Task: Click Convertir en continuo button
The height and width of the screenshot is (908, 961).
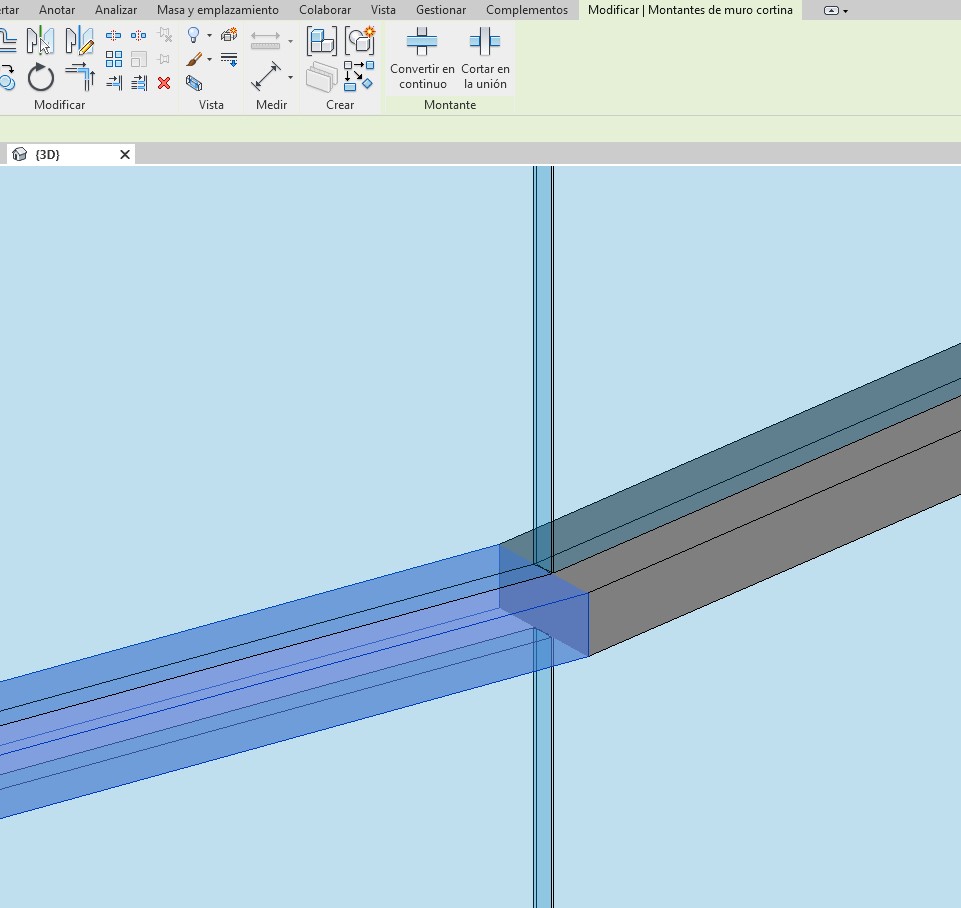Action: pyautogui.click(x=422, y=58)
